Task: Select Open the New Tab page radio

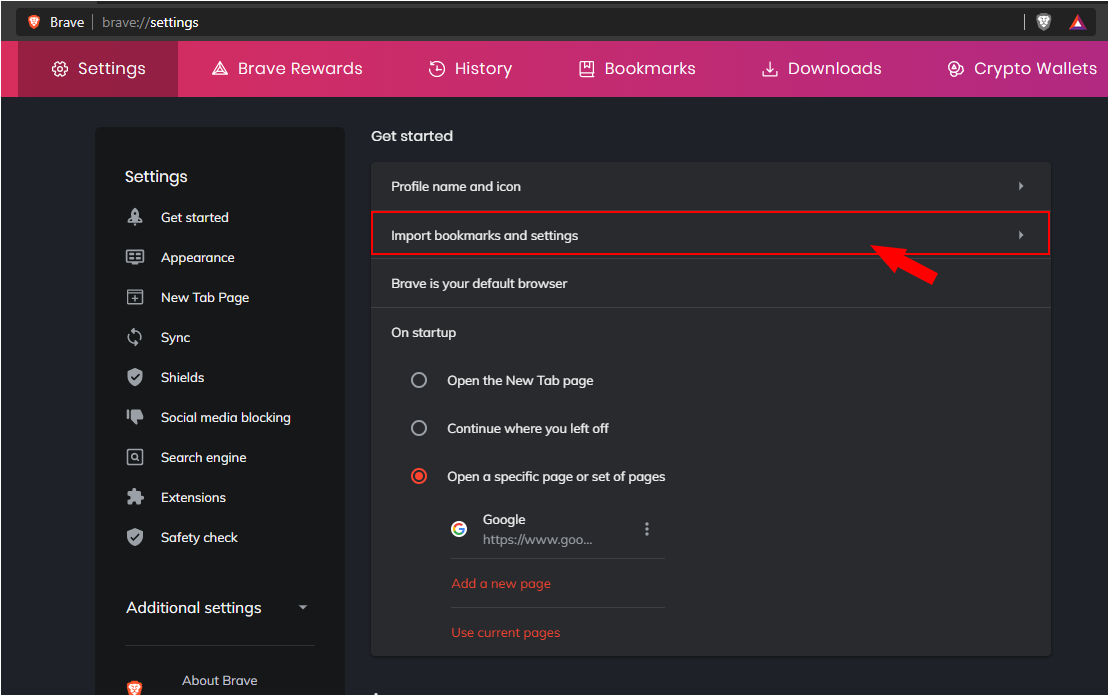Action: (x=419, y=381)
